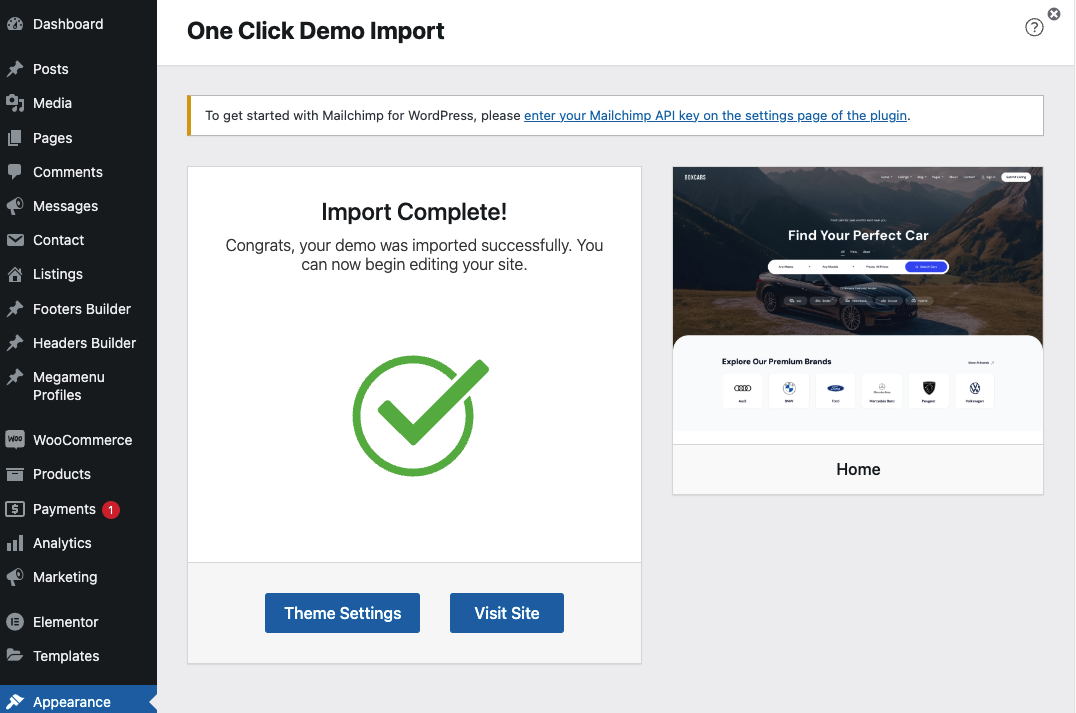Click the Listings house icon
Screen dimensions: 1076x713
(x=15, y=274)
